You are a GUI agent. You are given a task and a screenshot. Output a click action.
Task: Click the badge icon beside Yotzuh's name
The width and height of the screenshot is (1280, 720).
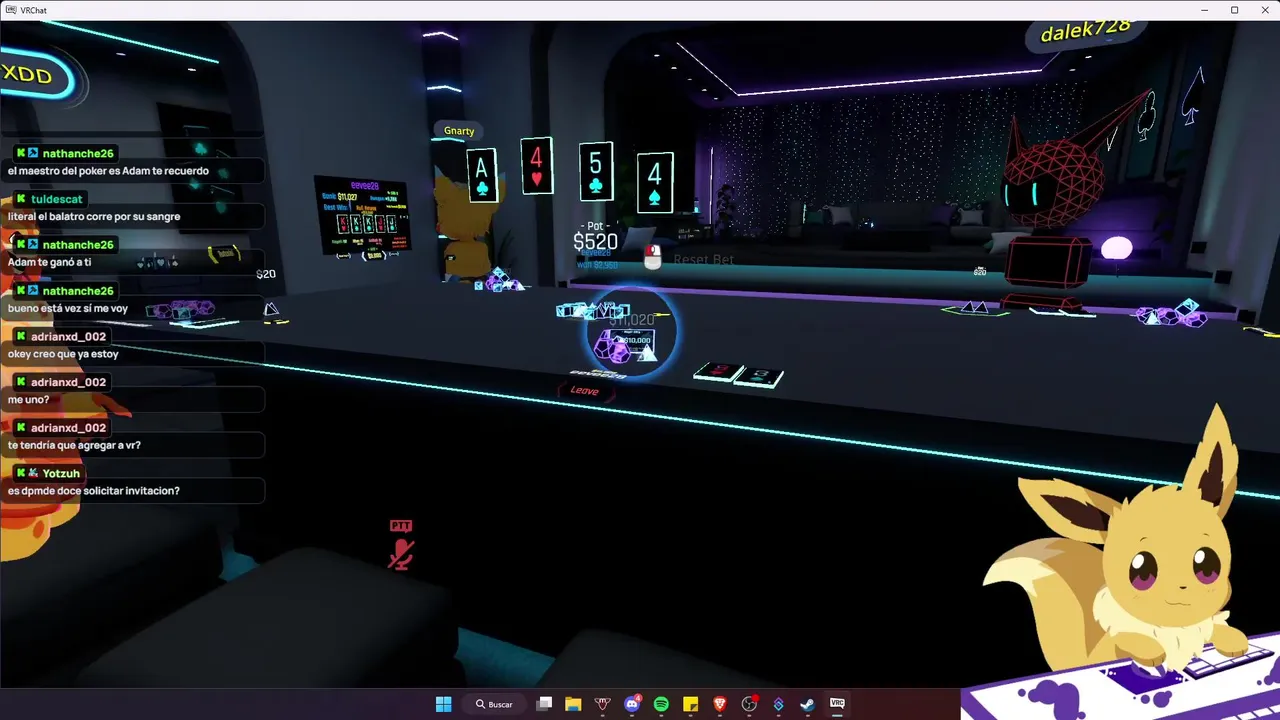coord(33,473)
